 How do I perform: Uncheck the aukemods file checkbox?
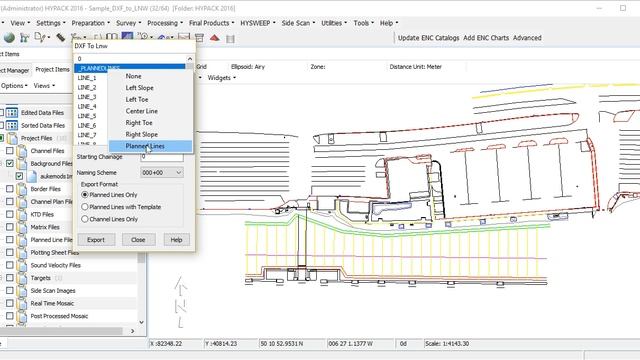(19, 176)
